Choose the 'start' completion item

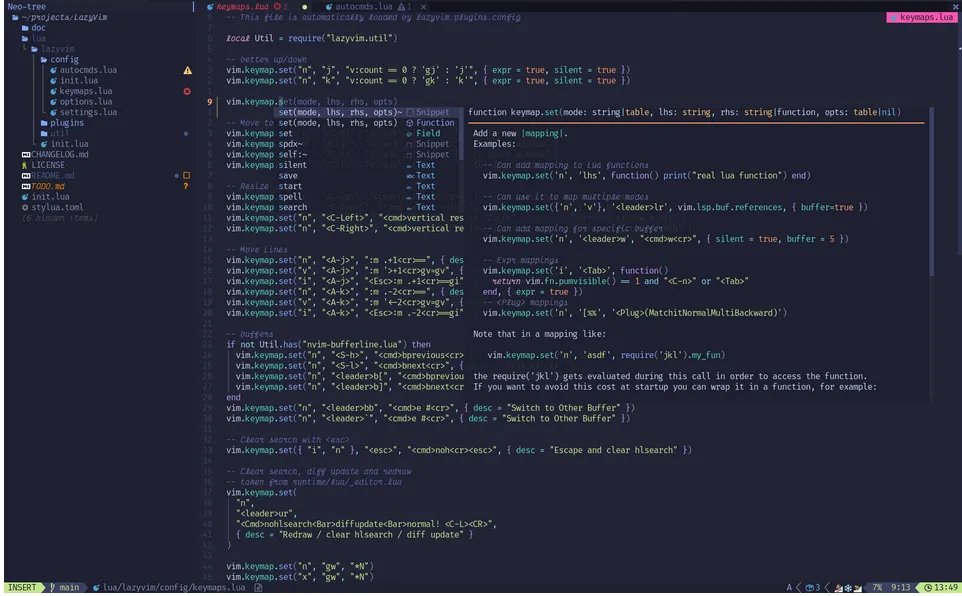[x=367, y=187]
